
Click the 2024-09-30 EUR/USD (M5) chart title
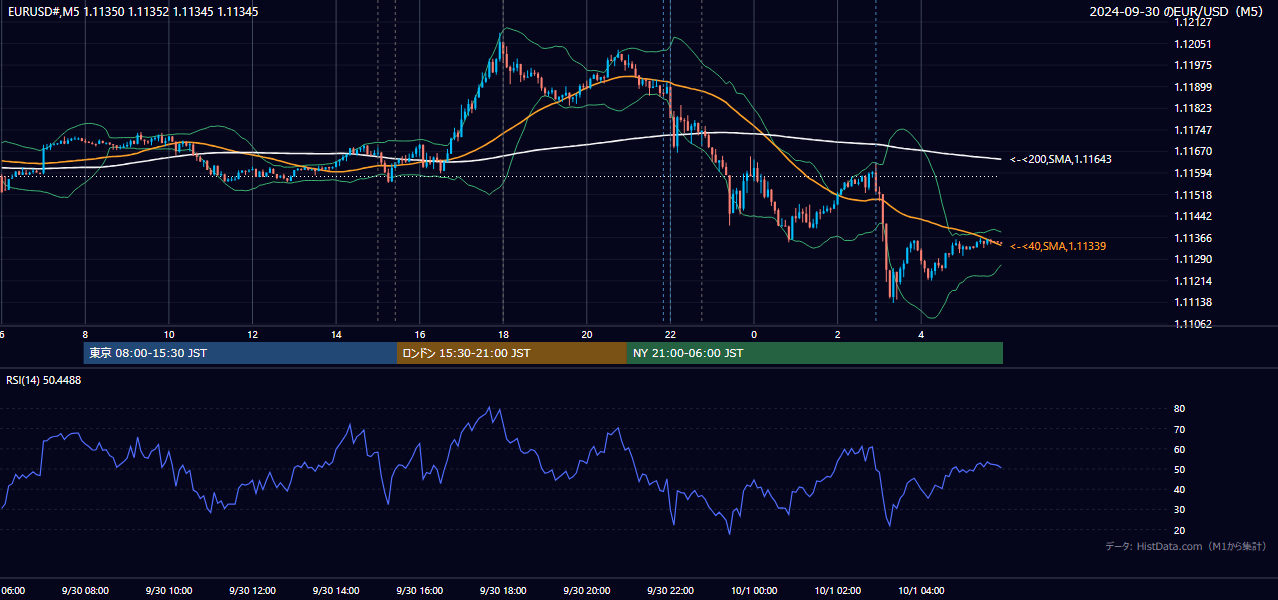click(1177, 12)
